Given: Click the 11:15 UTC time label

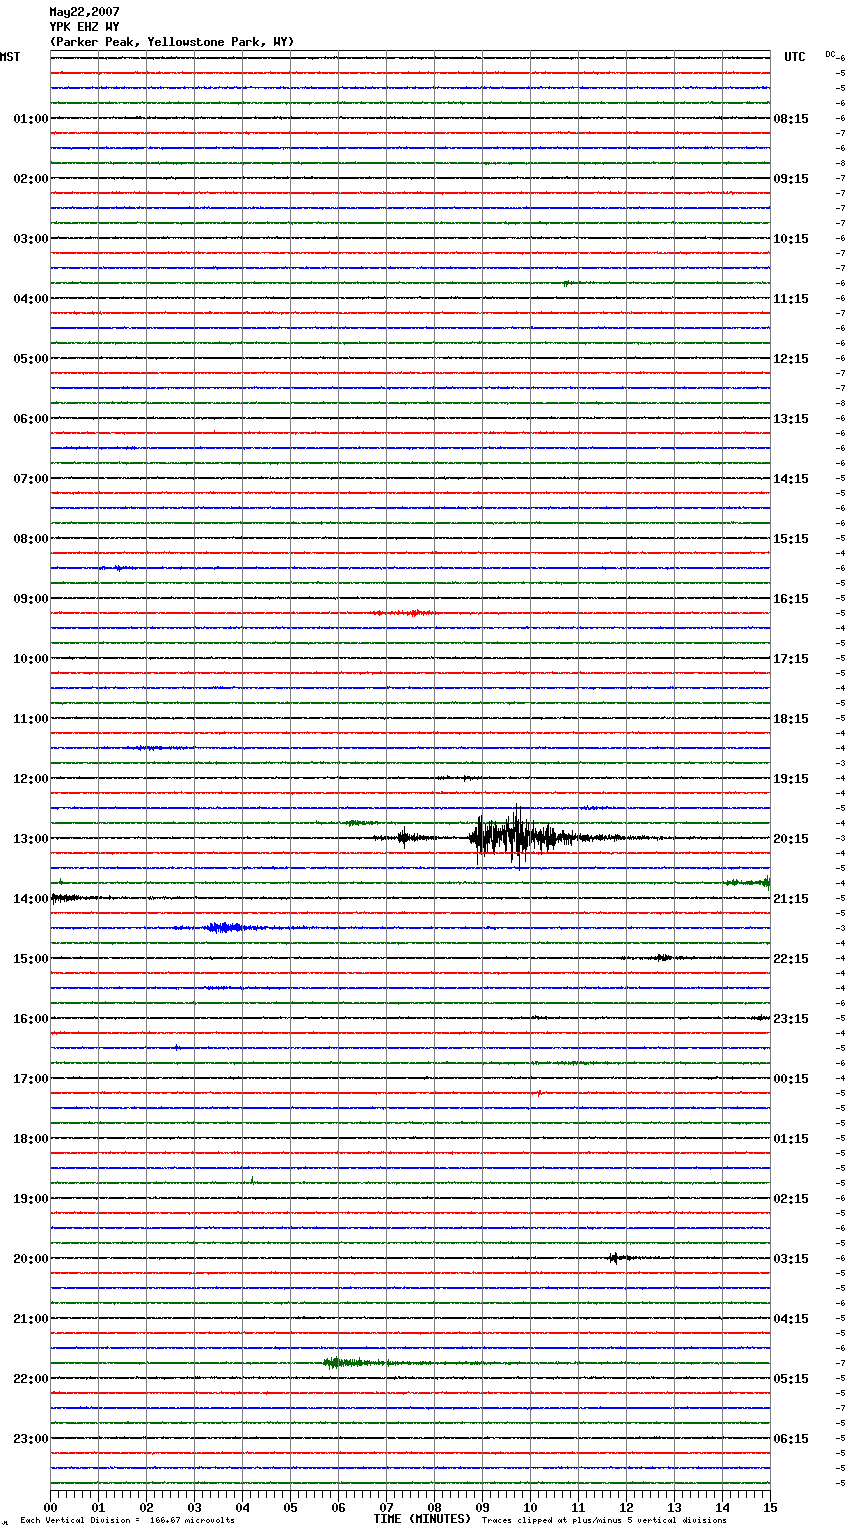Looking at the screenshot, I should click(x=791, y=299).
